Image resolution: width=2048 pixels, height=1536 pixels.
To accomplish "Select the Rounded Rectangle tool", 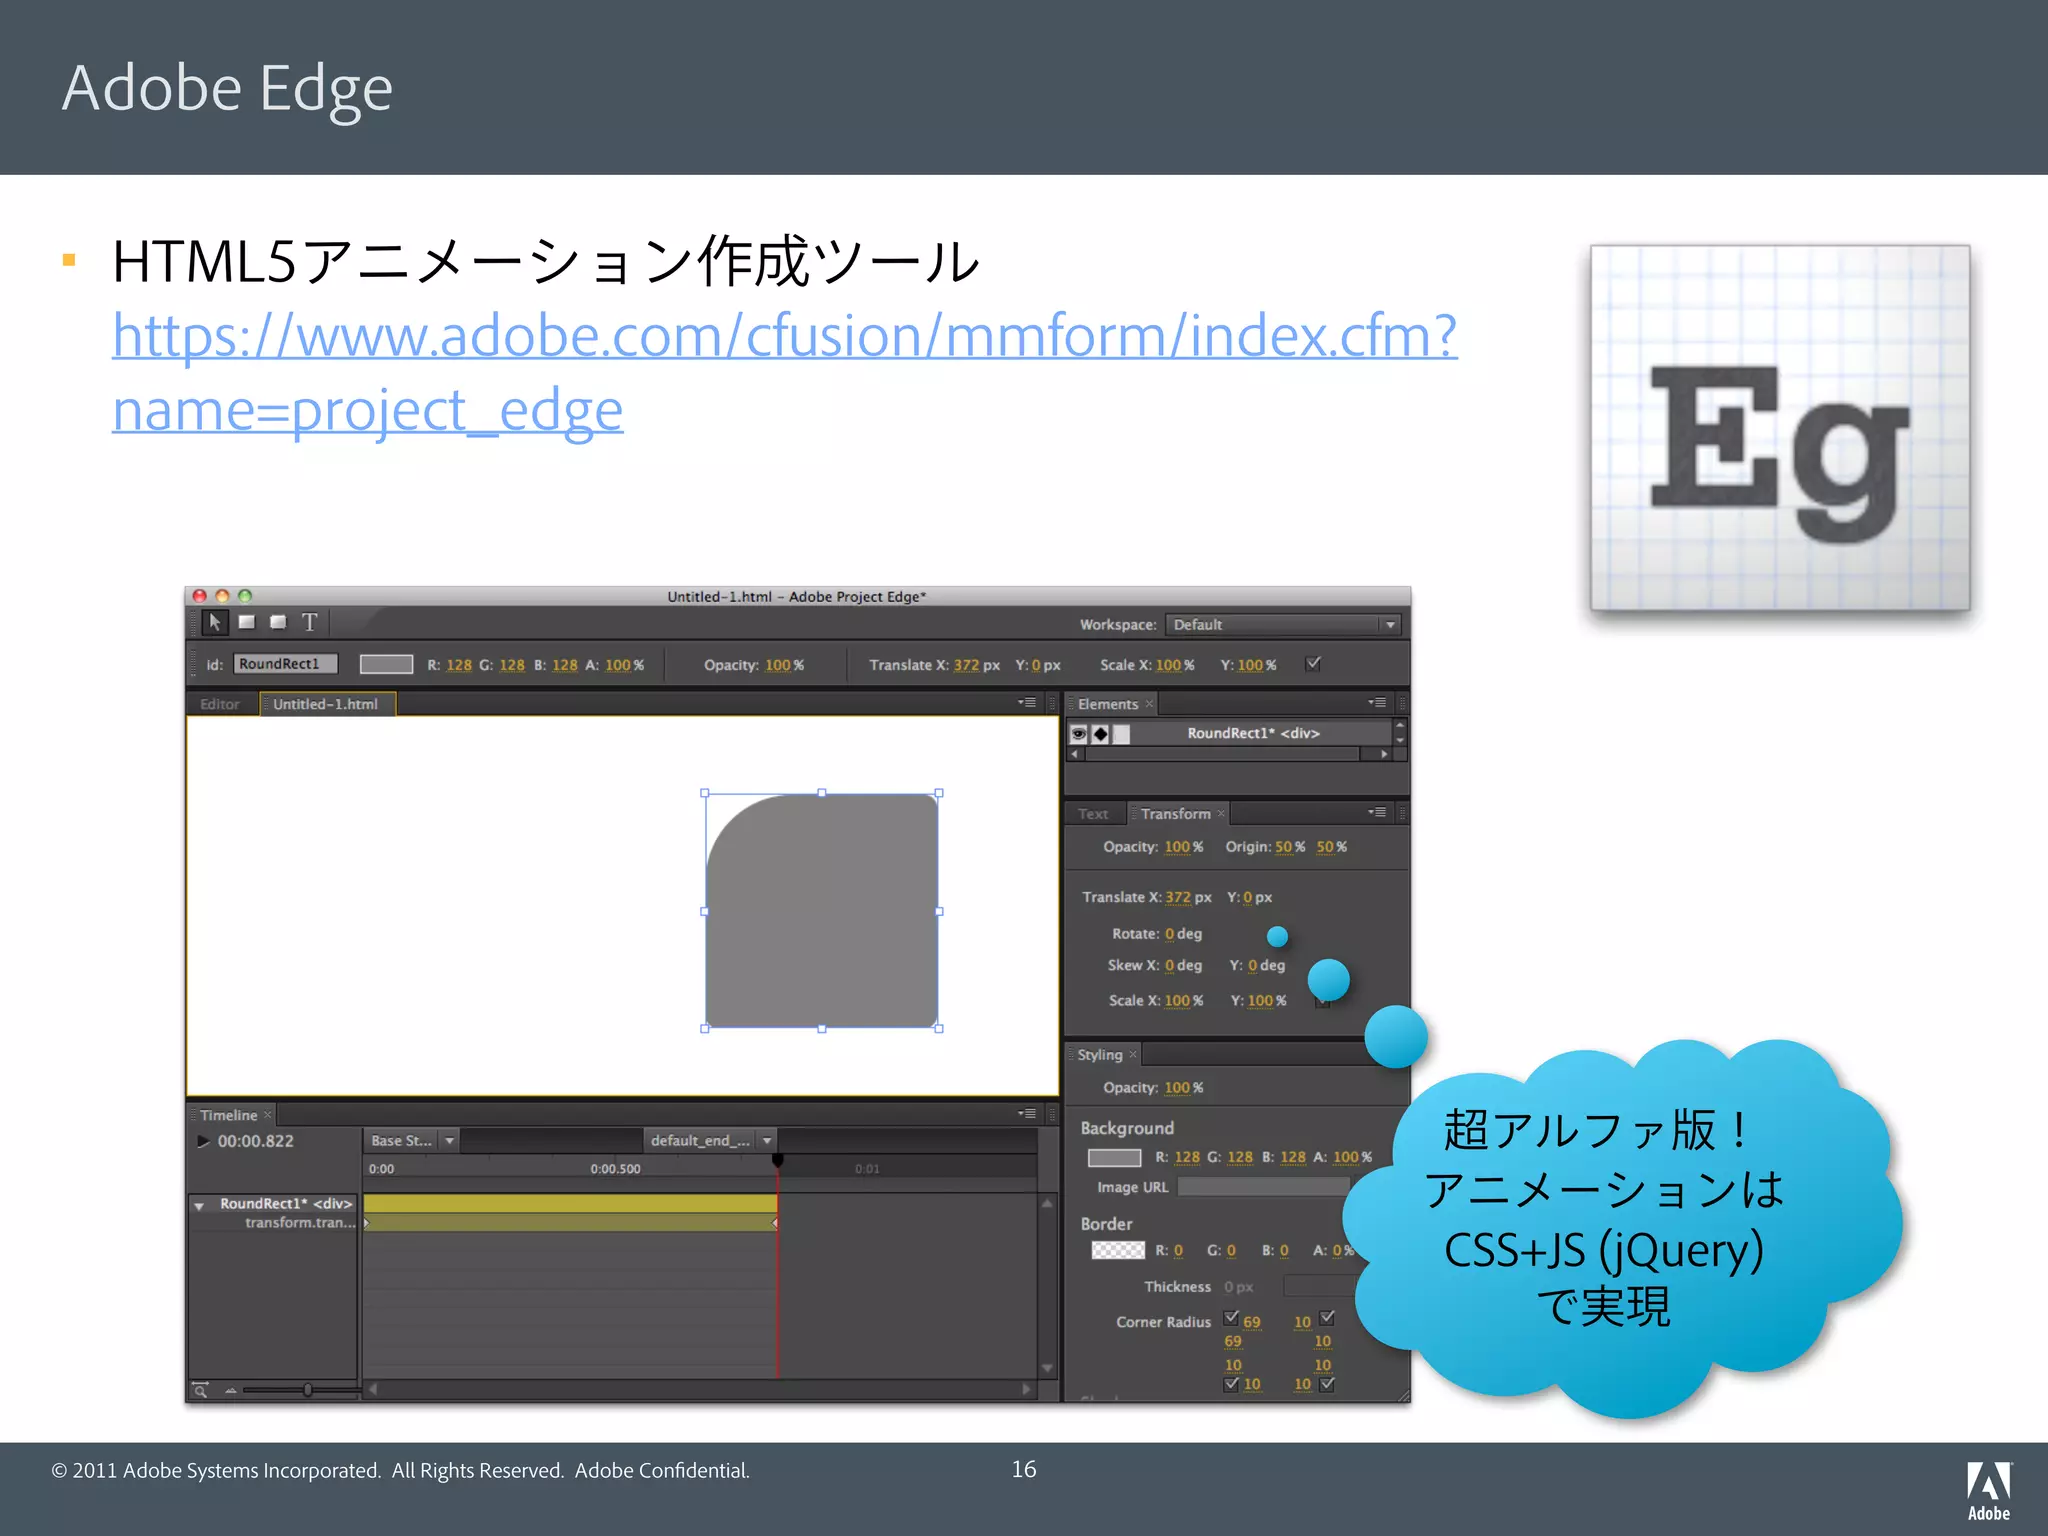I will point(278,622).
